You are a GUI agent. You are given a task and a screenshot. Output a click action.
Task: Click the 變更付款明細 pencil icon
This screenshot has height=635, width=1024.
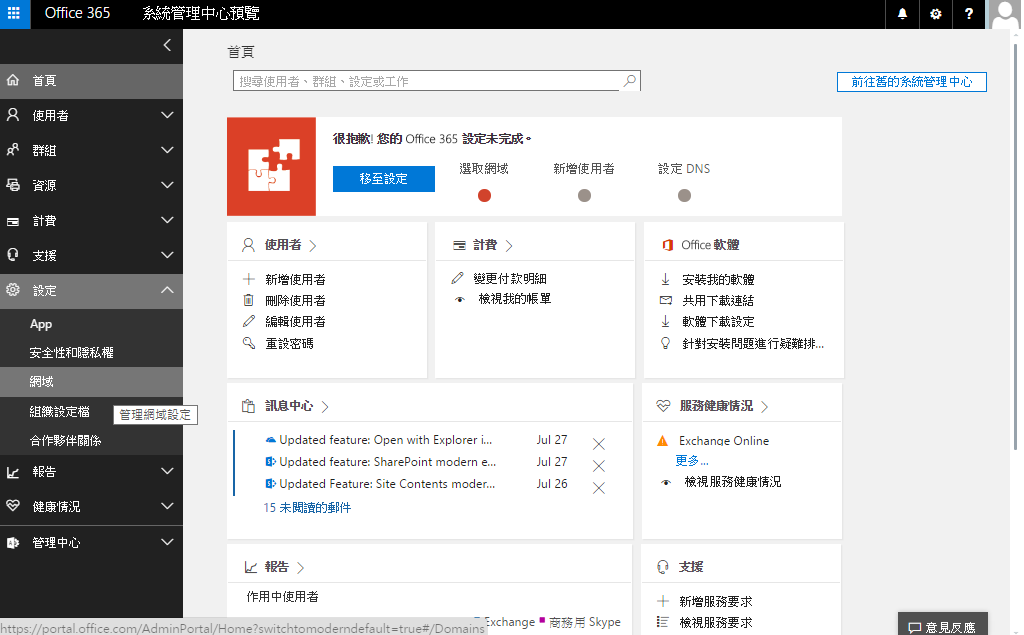[457, 278]
